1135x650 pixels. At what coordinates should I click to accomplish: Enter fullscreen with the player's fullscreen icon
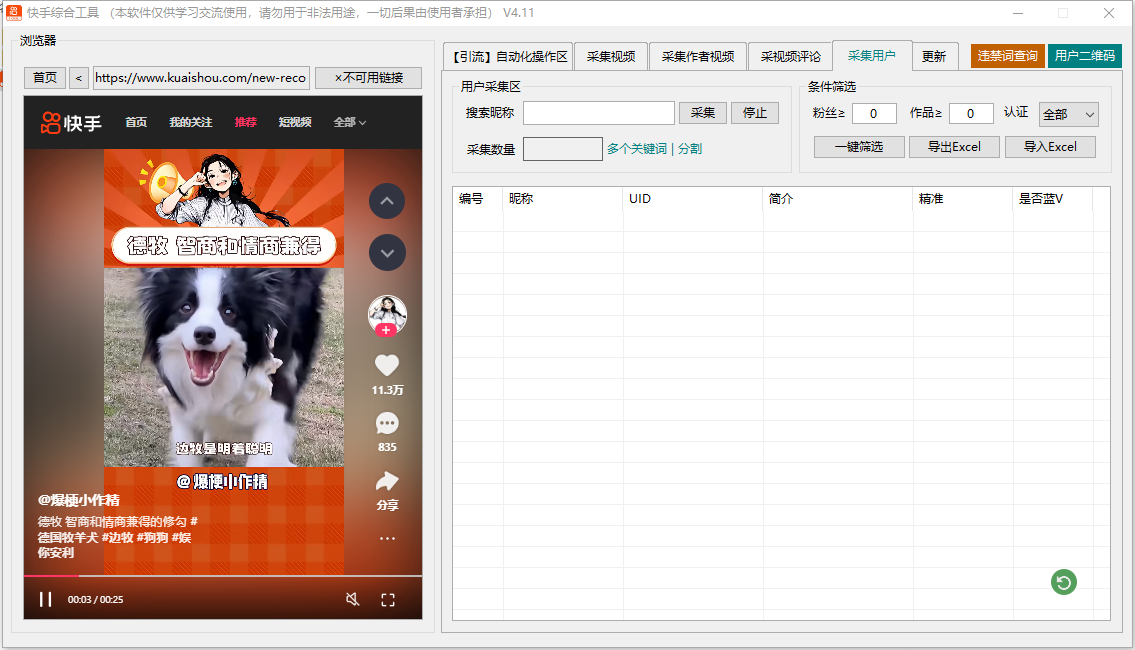click(389, 599)
